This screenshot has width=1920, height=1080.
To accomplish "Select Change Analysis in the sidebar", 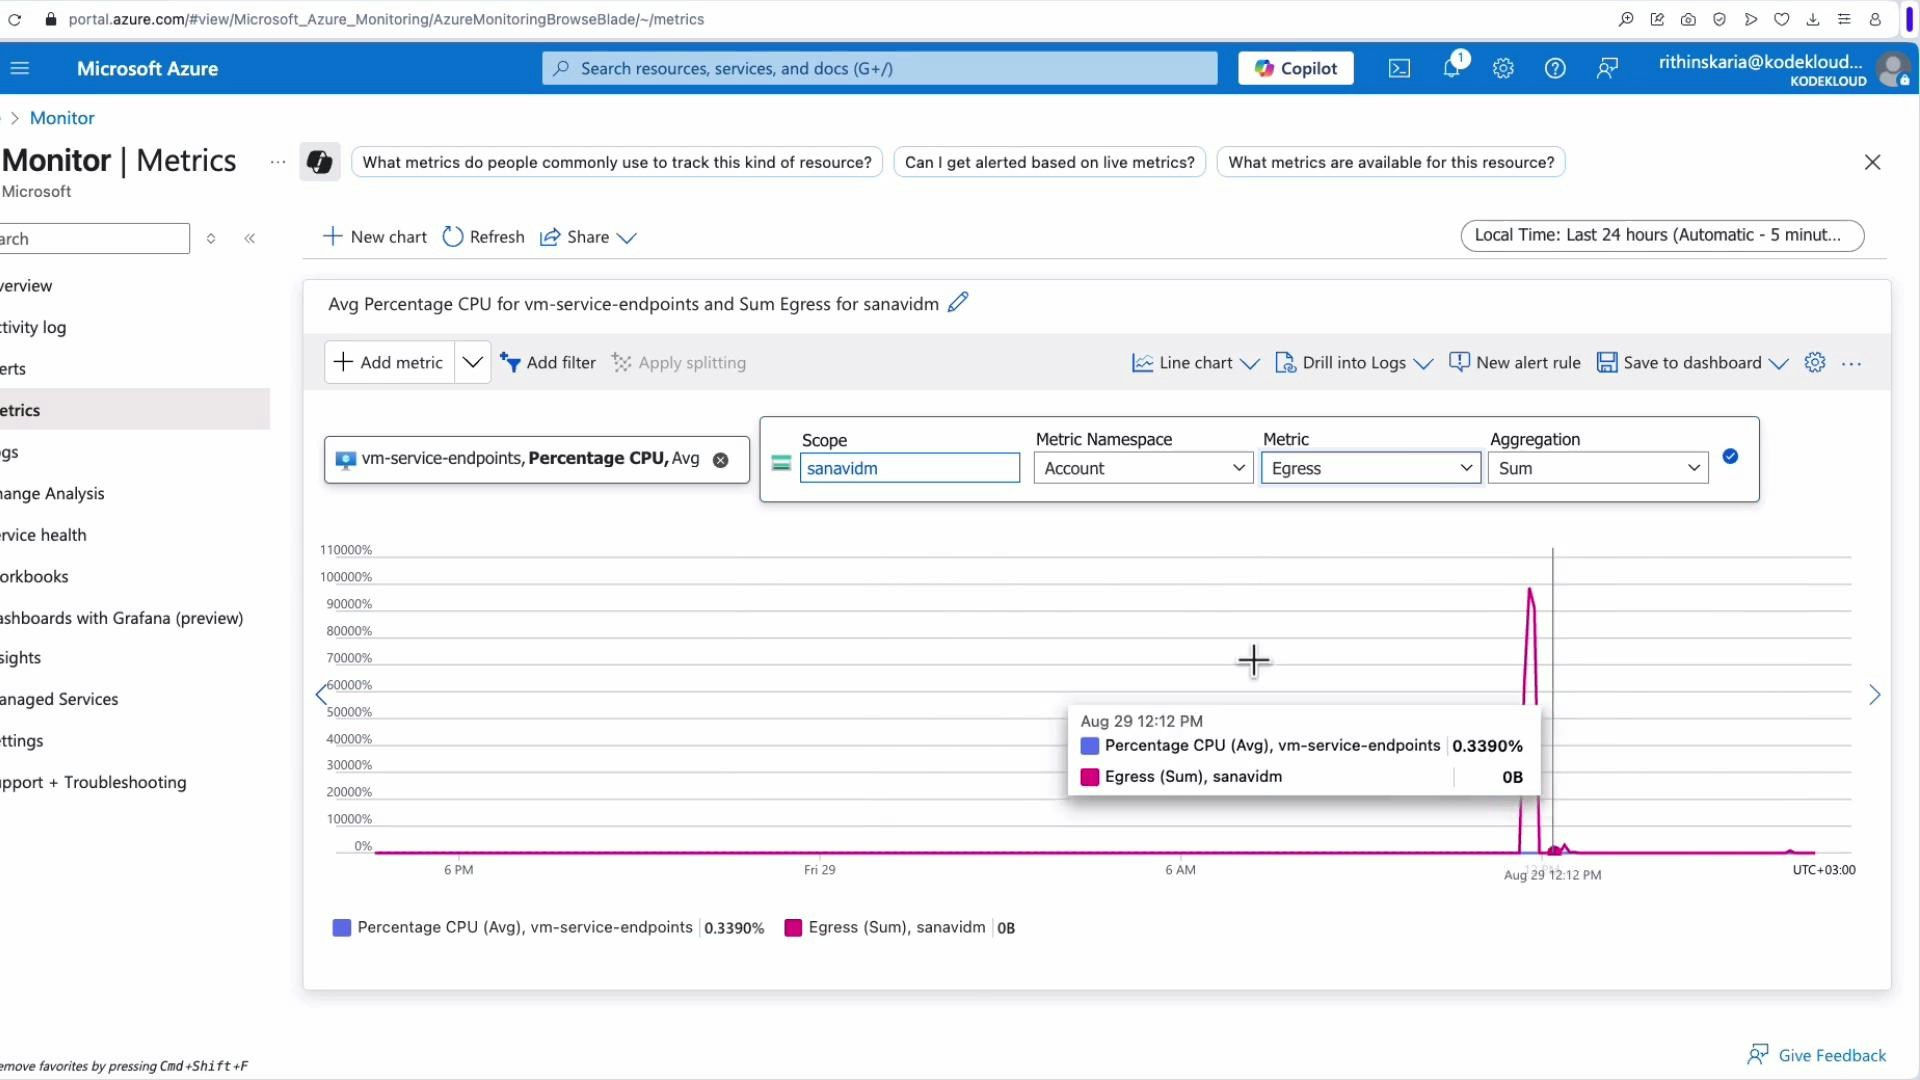I will (52, 493).
